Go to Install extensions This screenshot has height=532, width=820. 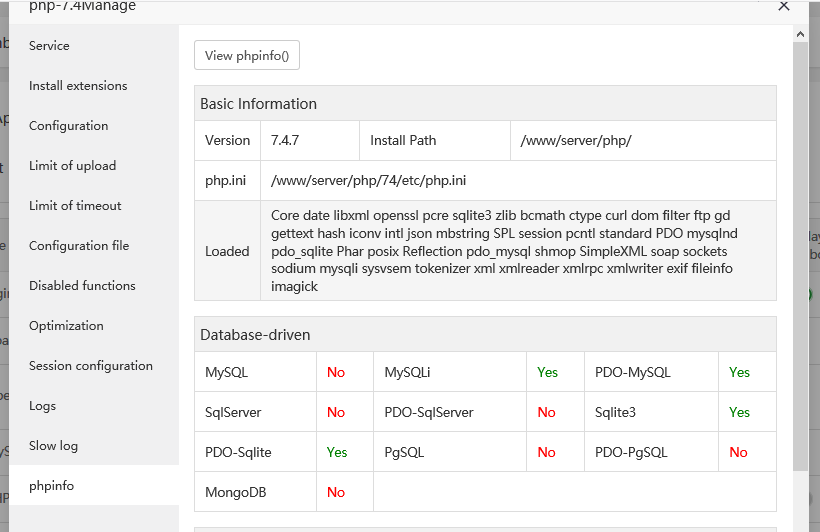tap(78, 86)
